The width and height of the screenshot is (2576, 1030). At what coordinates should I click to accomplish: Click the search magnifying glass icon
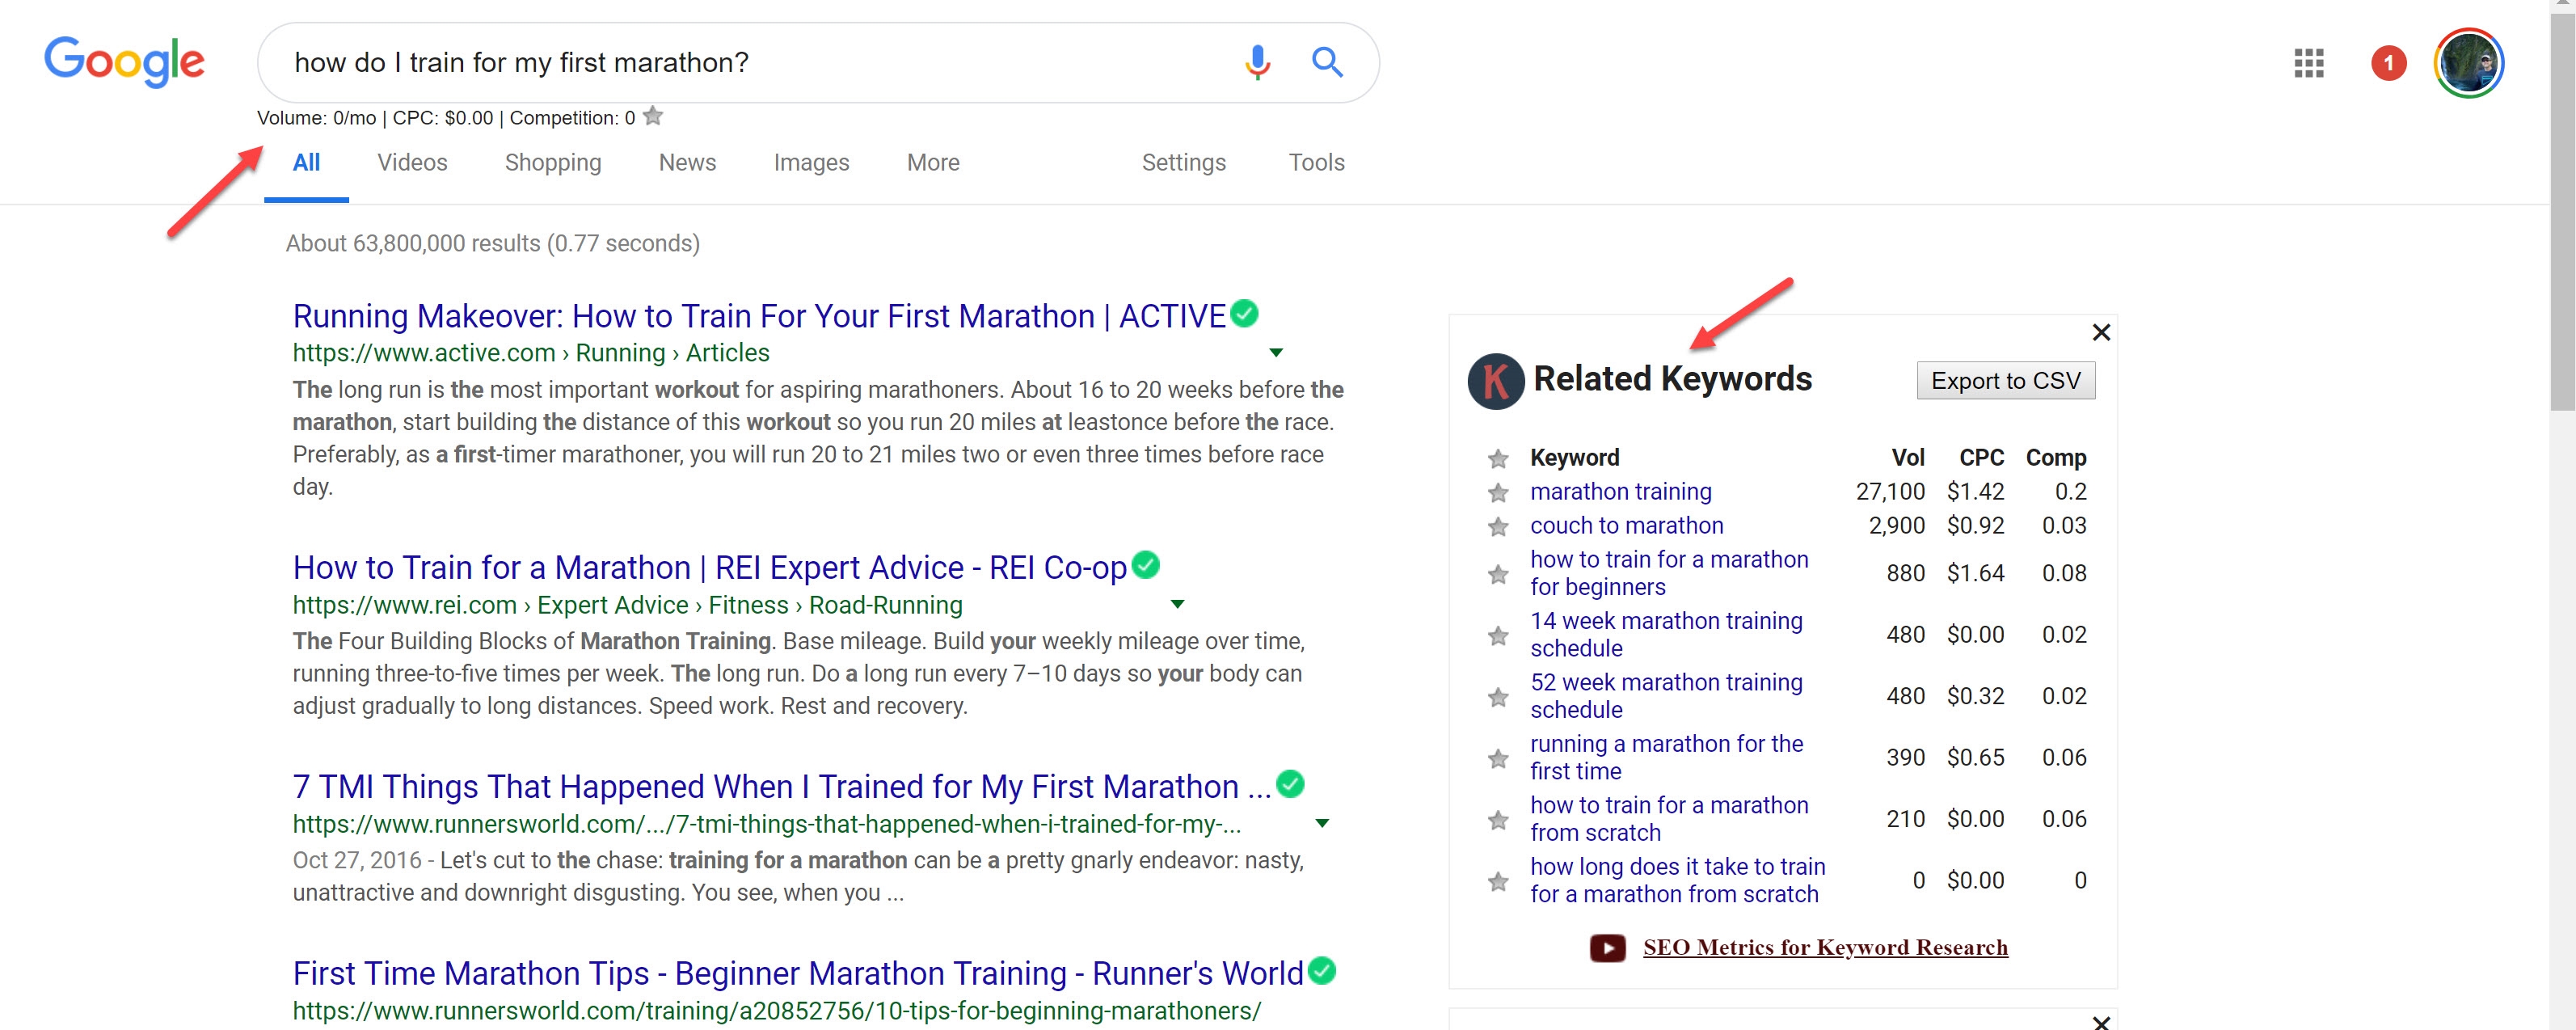point(1327,62)
